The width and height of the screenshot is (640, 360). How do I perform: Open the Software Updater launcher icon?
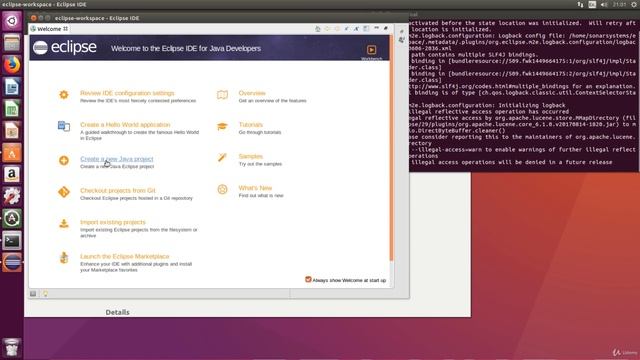pyautogui.click(x=12, y=218)
